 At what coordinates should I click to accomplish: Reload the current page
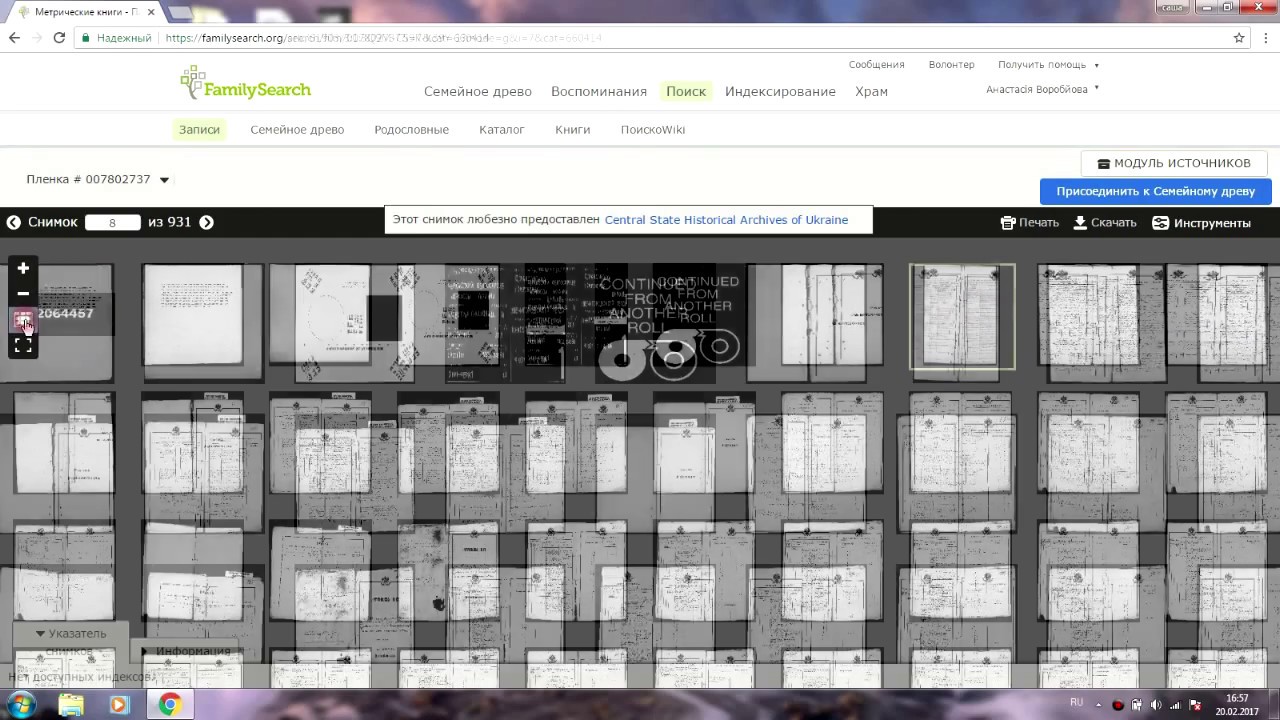pos(59,38)
